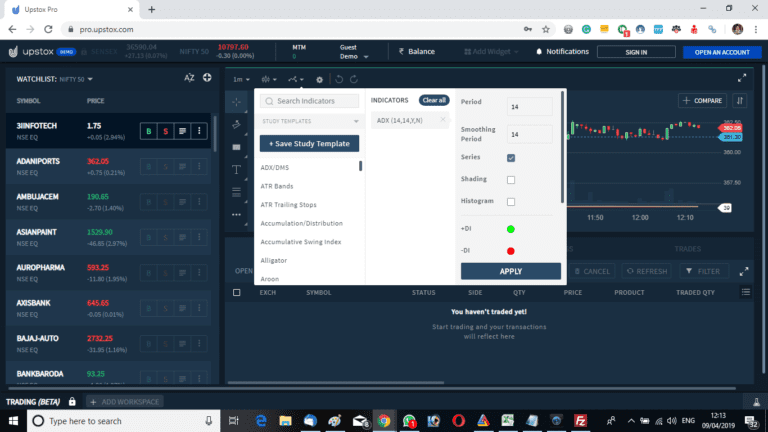
Task: Uncheck the Series checkbox
Action: click(x=511, y=158)
